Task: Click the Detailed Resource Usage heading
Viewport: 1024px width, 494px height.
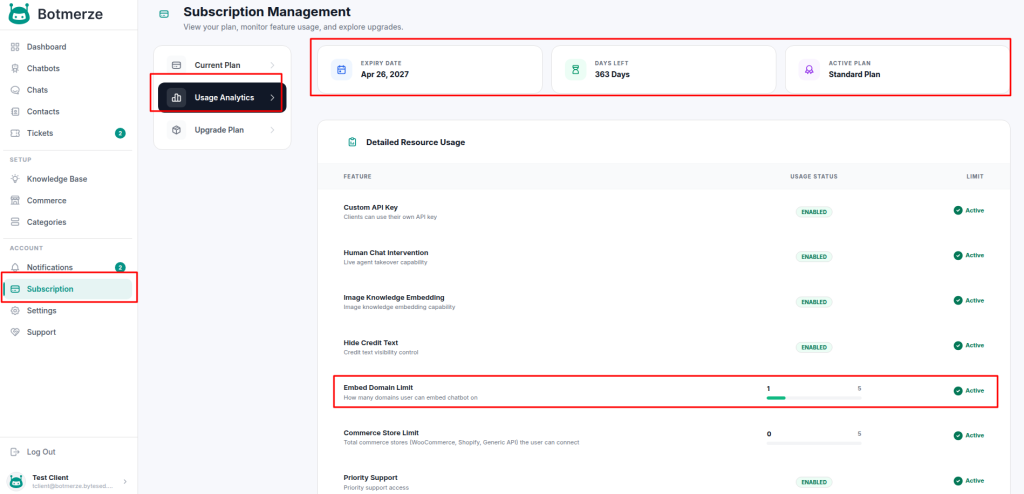Action: 415,142
